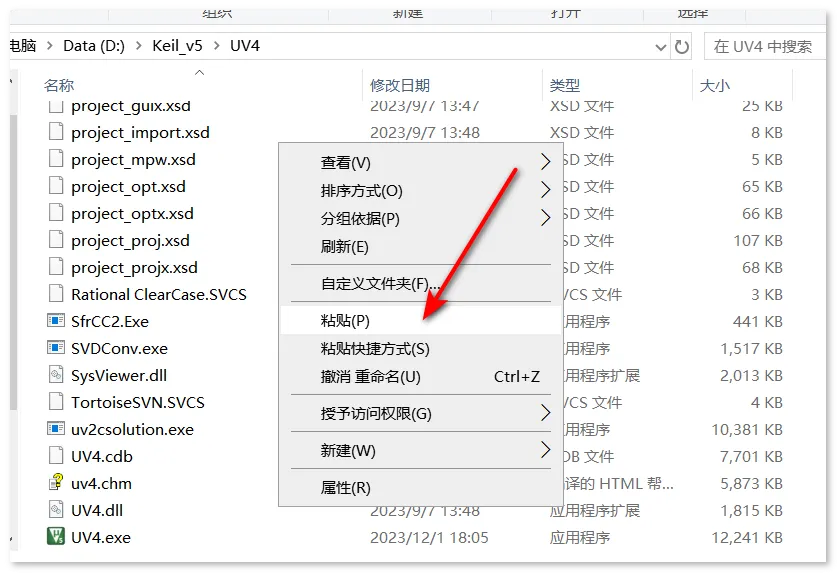The width and height of the screenshot is (837, 573).
Task: Sort by the 类型 column header
Action: click(565, 85)
